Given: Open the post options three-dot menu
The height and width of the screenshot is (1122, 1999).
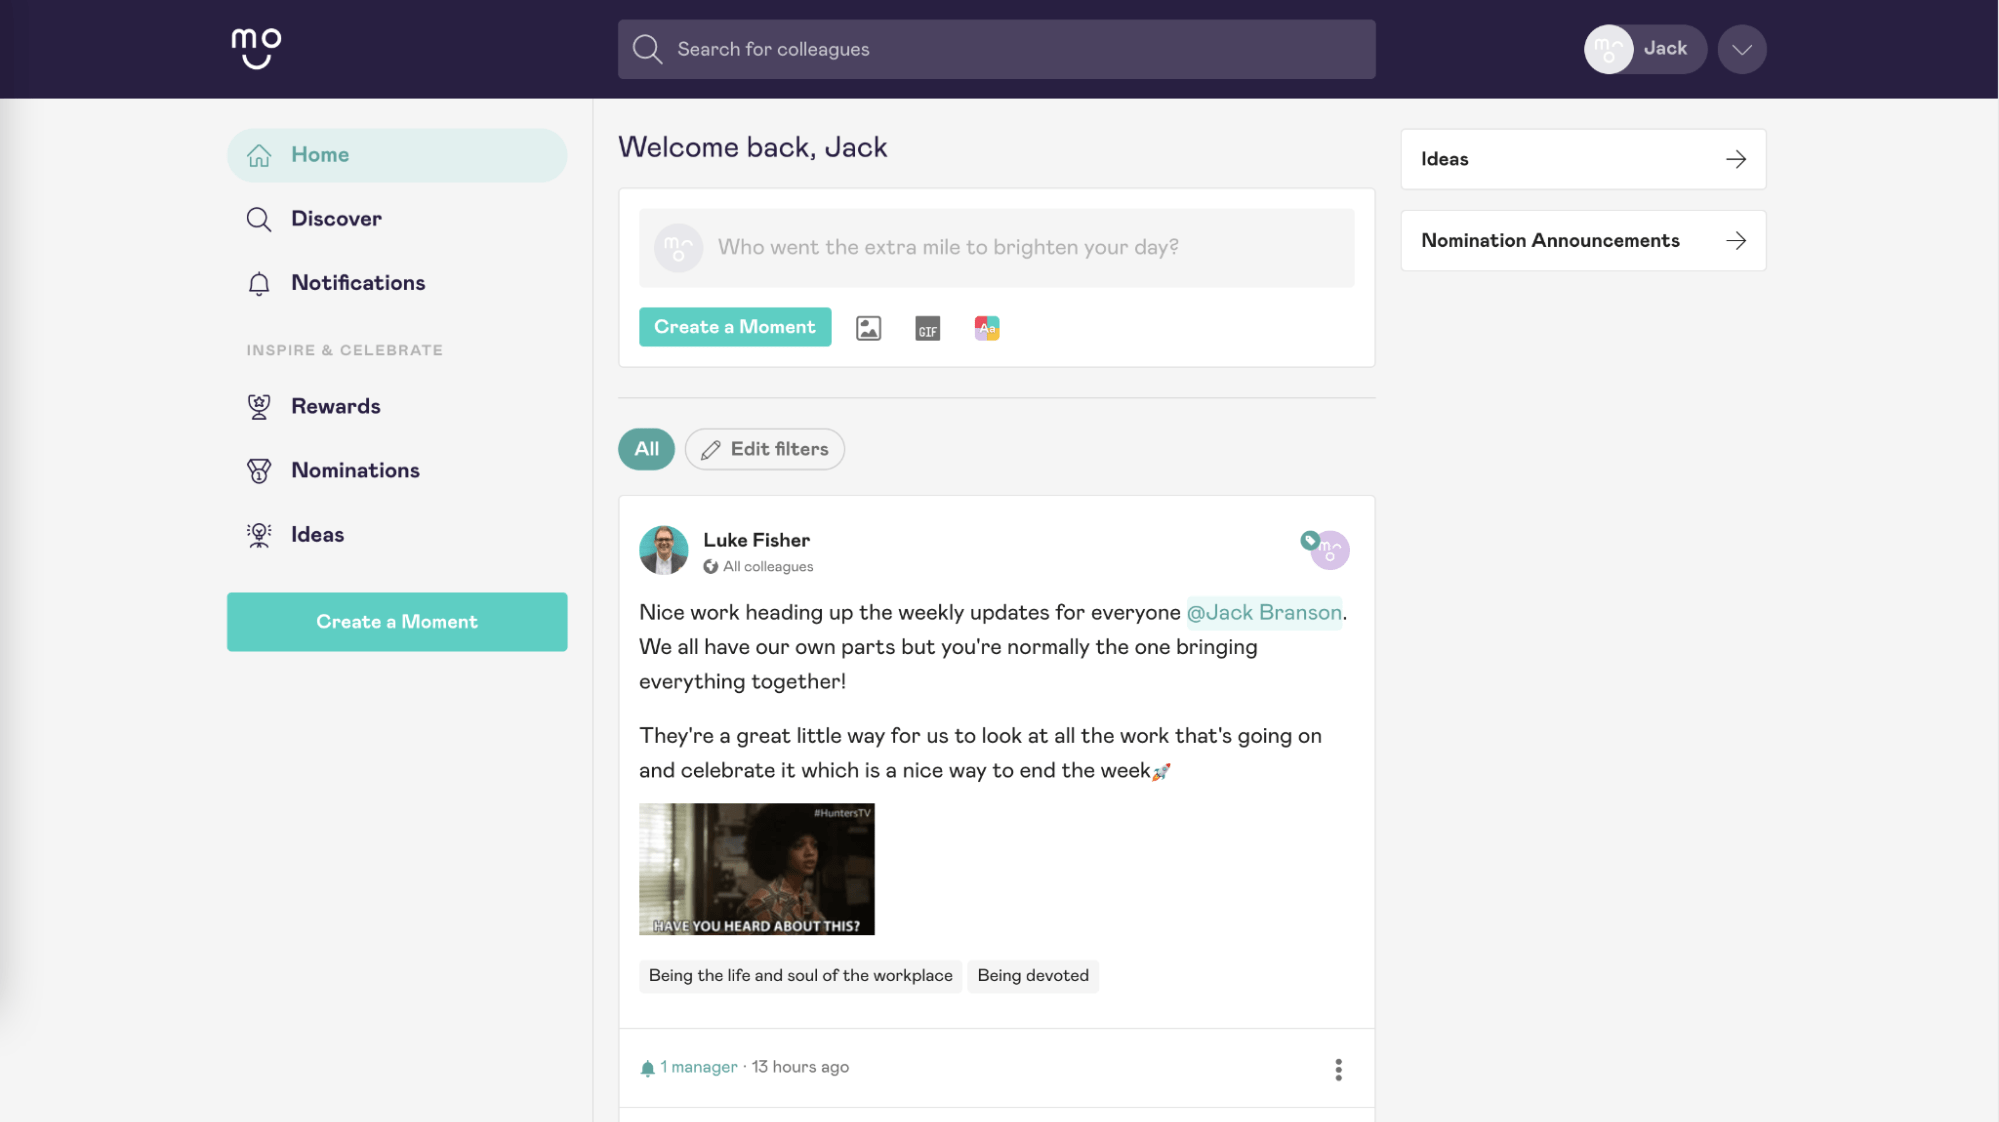Looking at the screenshot, I should (1338, 1070).
